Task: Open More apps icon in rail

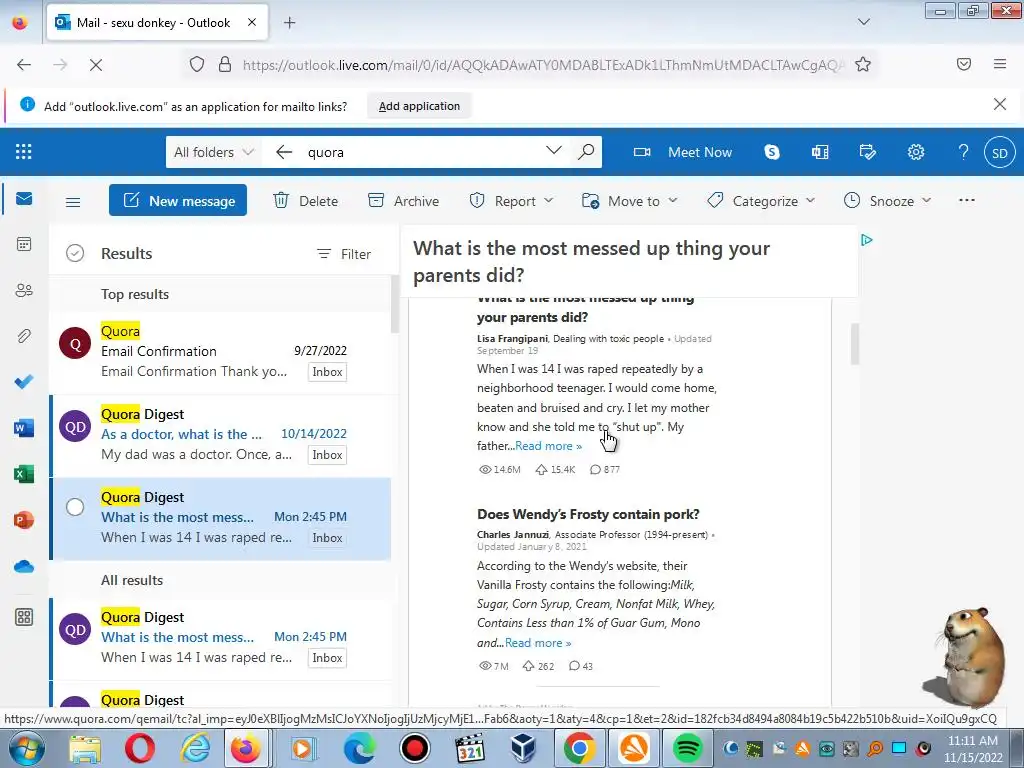Action: point(24,617)
